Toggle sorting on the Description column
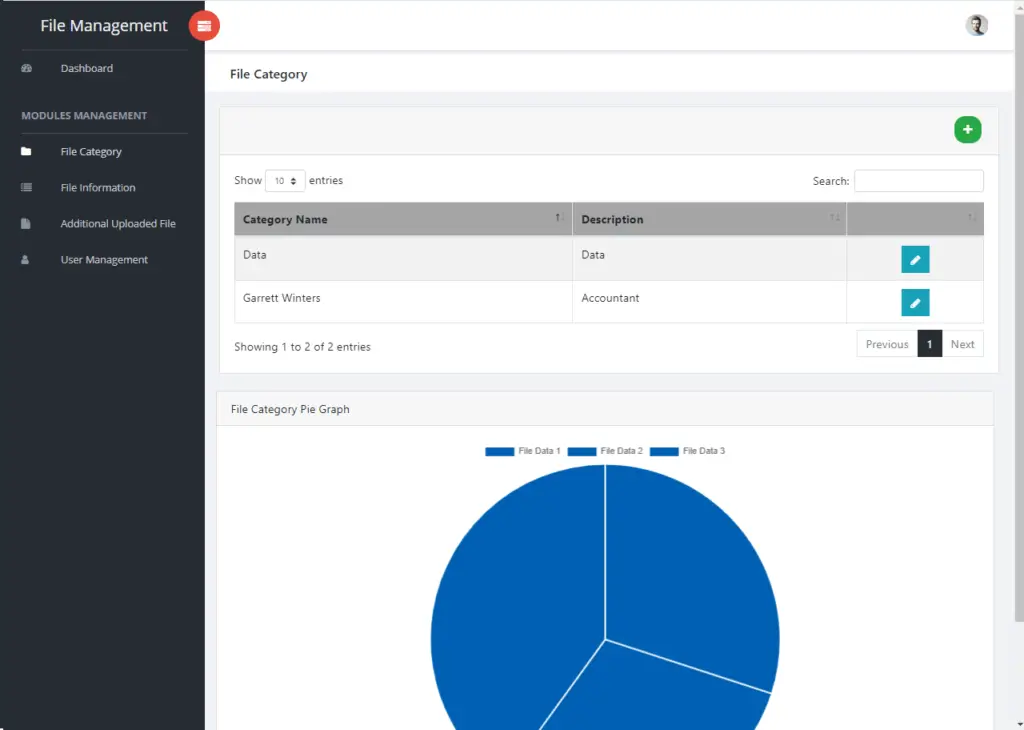1024x730 pixels. pyautogui.click(x=709, y=218)
